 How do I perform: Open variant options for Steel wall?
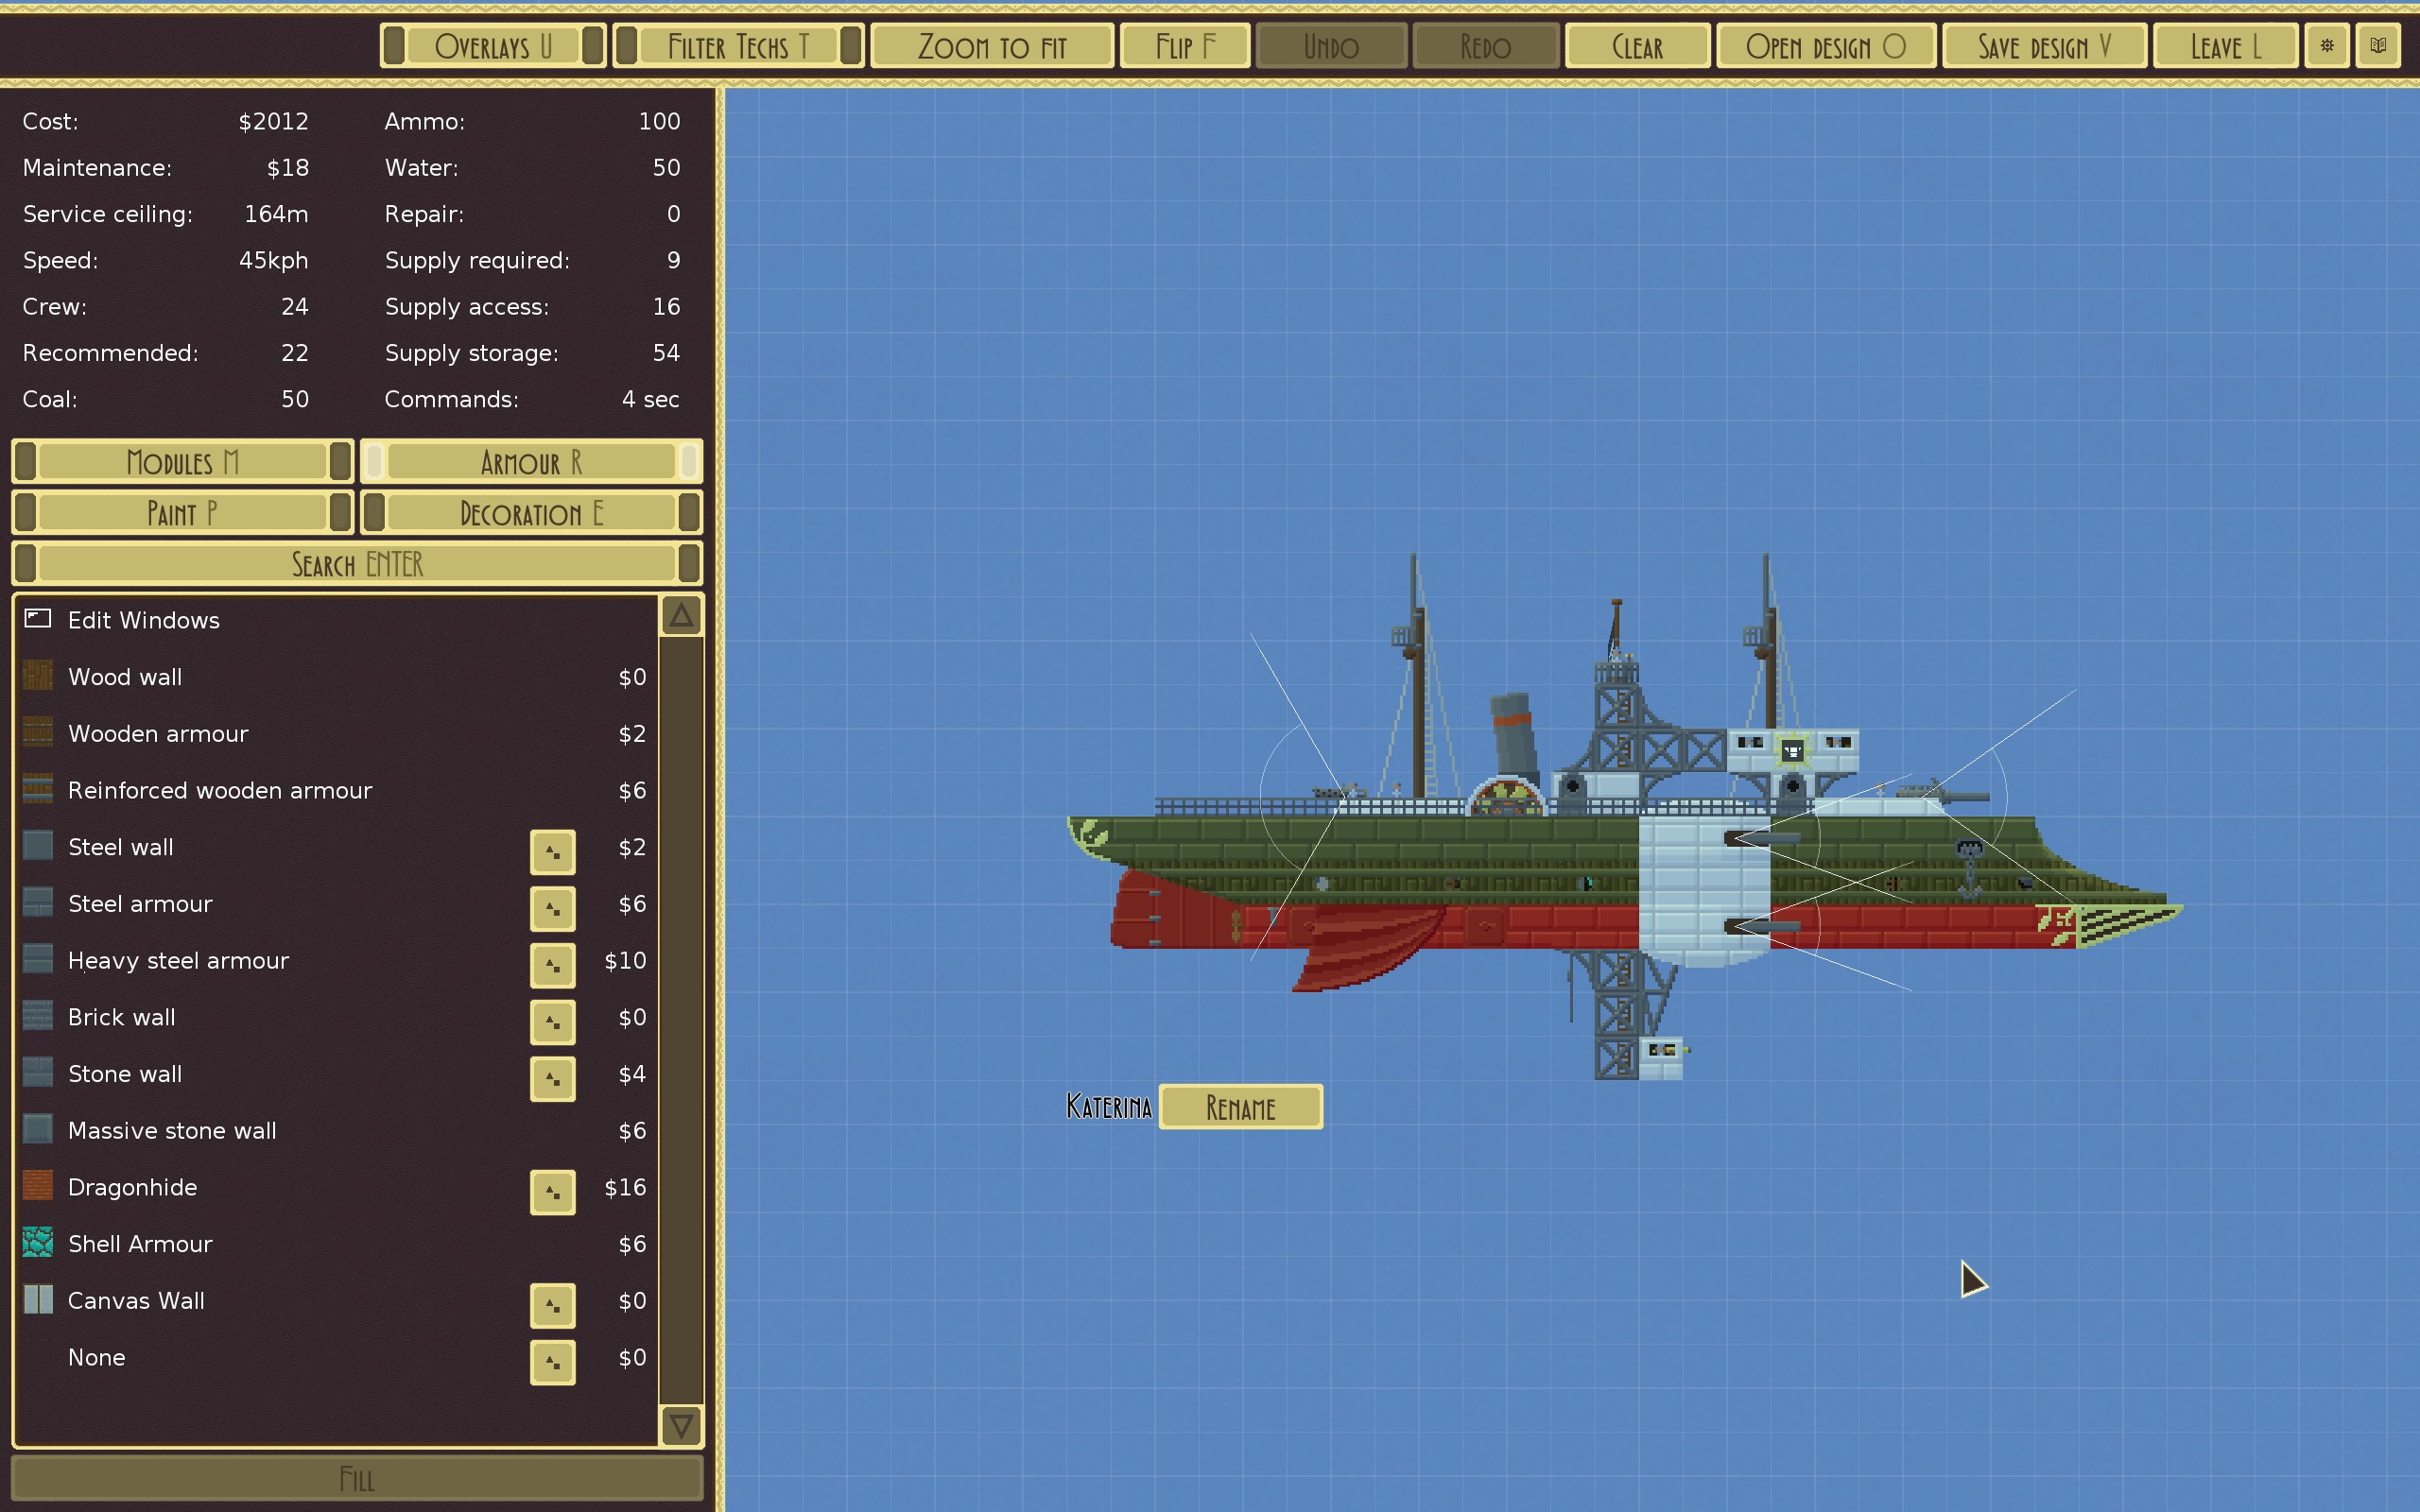coord(553,851)
